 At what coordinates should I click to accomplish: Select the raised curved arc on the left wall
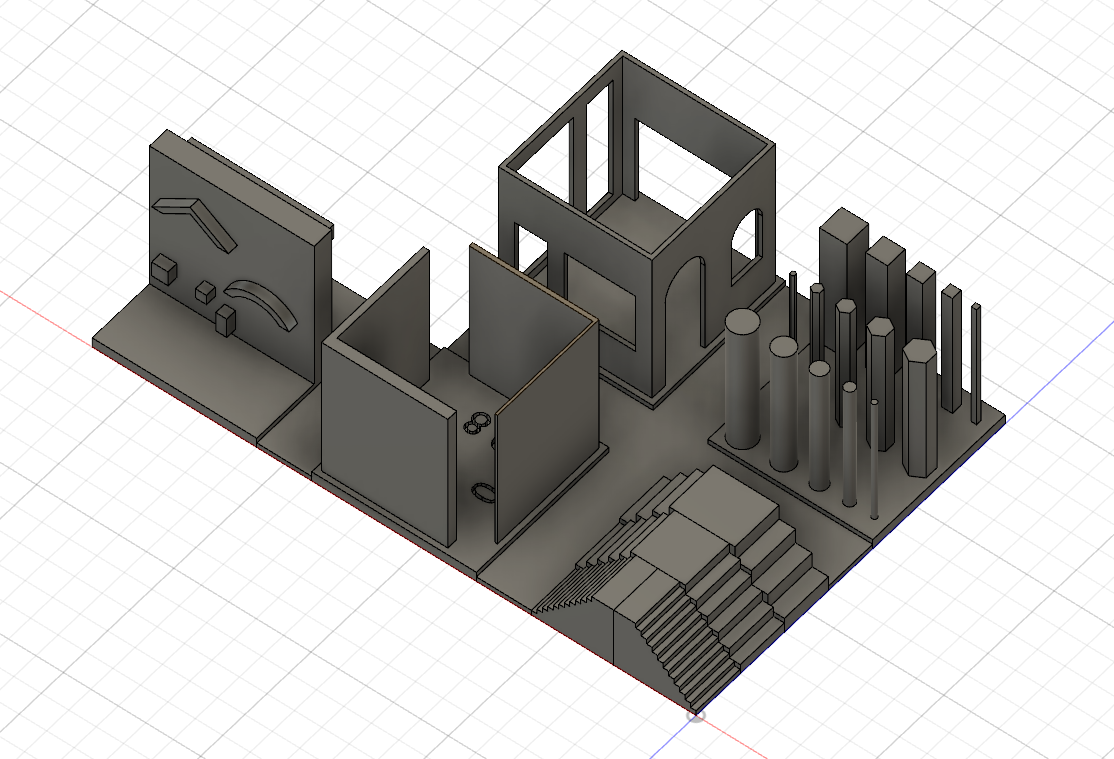(x=262, y=301)
